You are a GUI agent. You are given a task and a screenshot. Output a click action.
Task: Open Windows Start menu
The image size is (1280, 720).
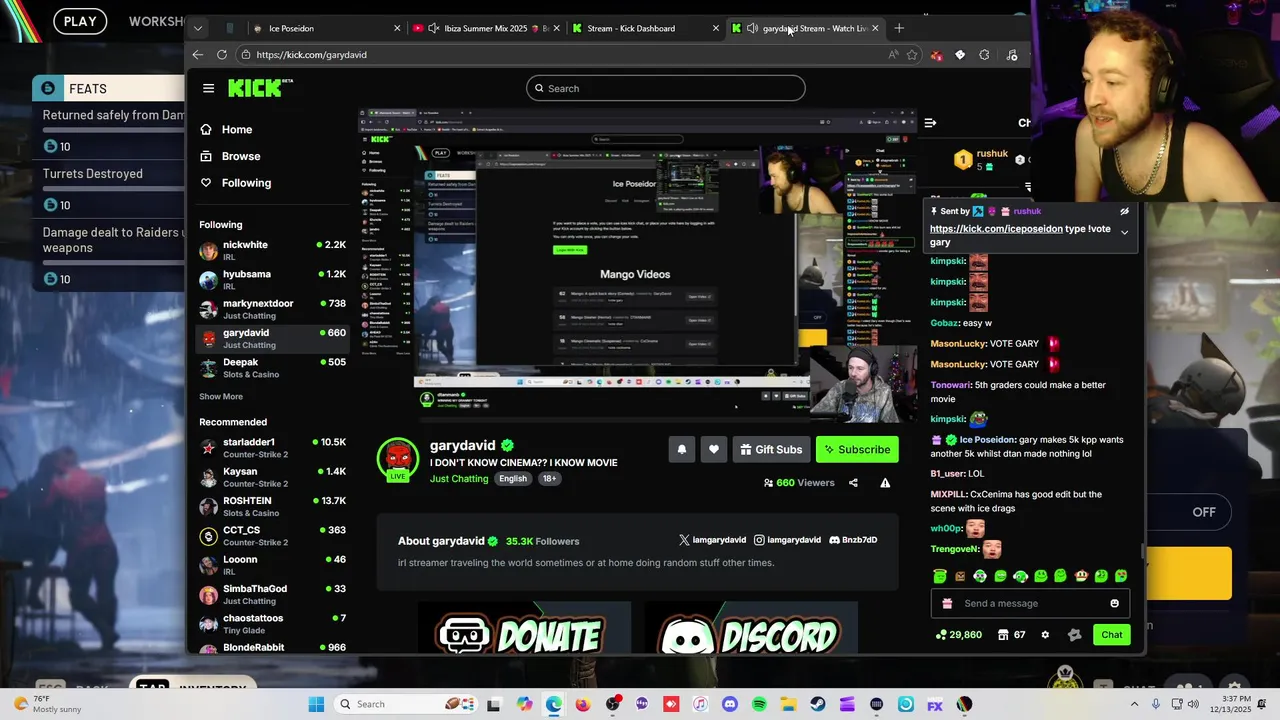click(x=316, y=704)
